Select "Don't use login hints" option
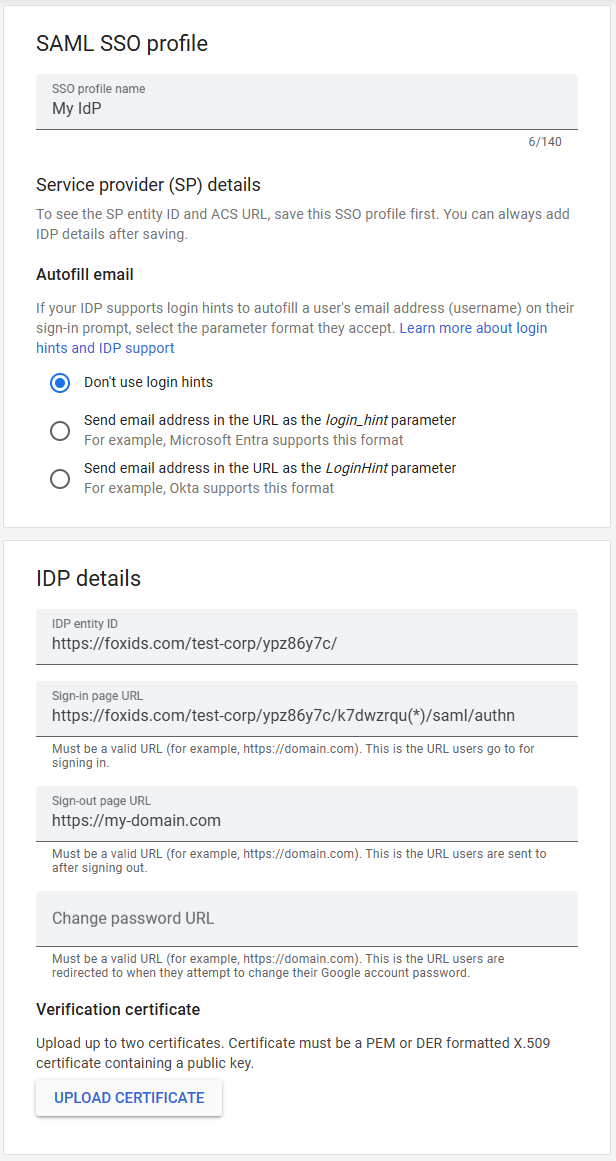The height and width of the screenshot is (1161, 616). pyautogui.click(x=60, y=383)
